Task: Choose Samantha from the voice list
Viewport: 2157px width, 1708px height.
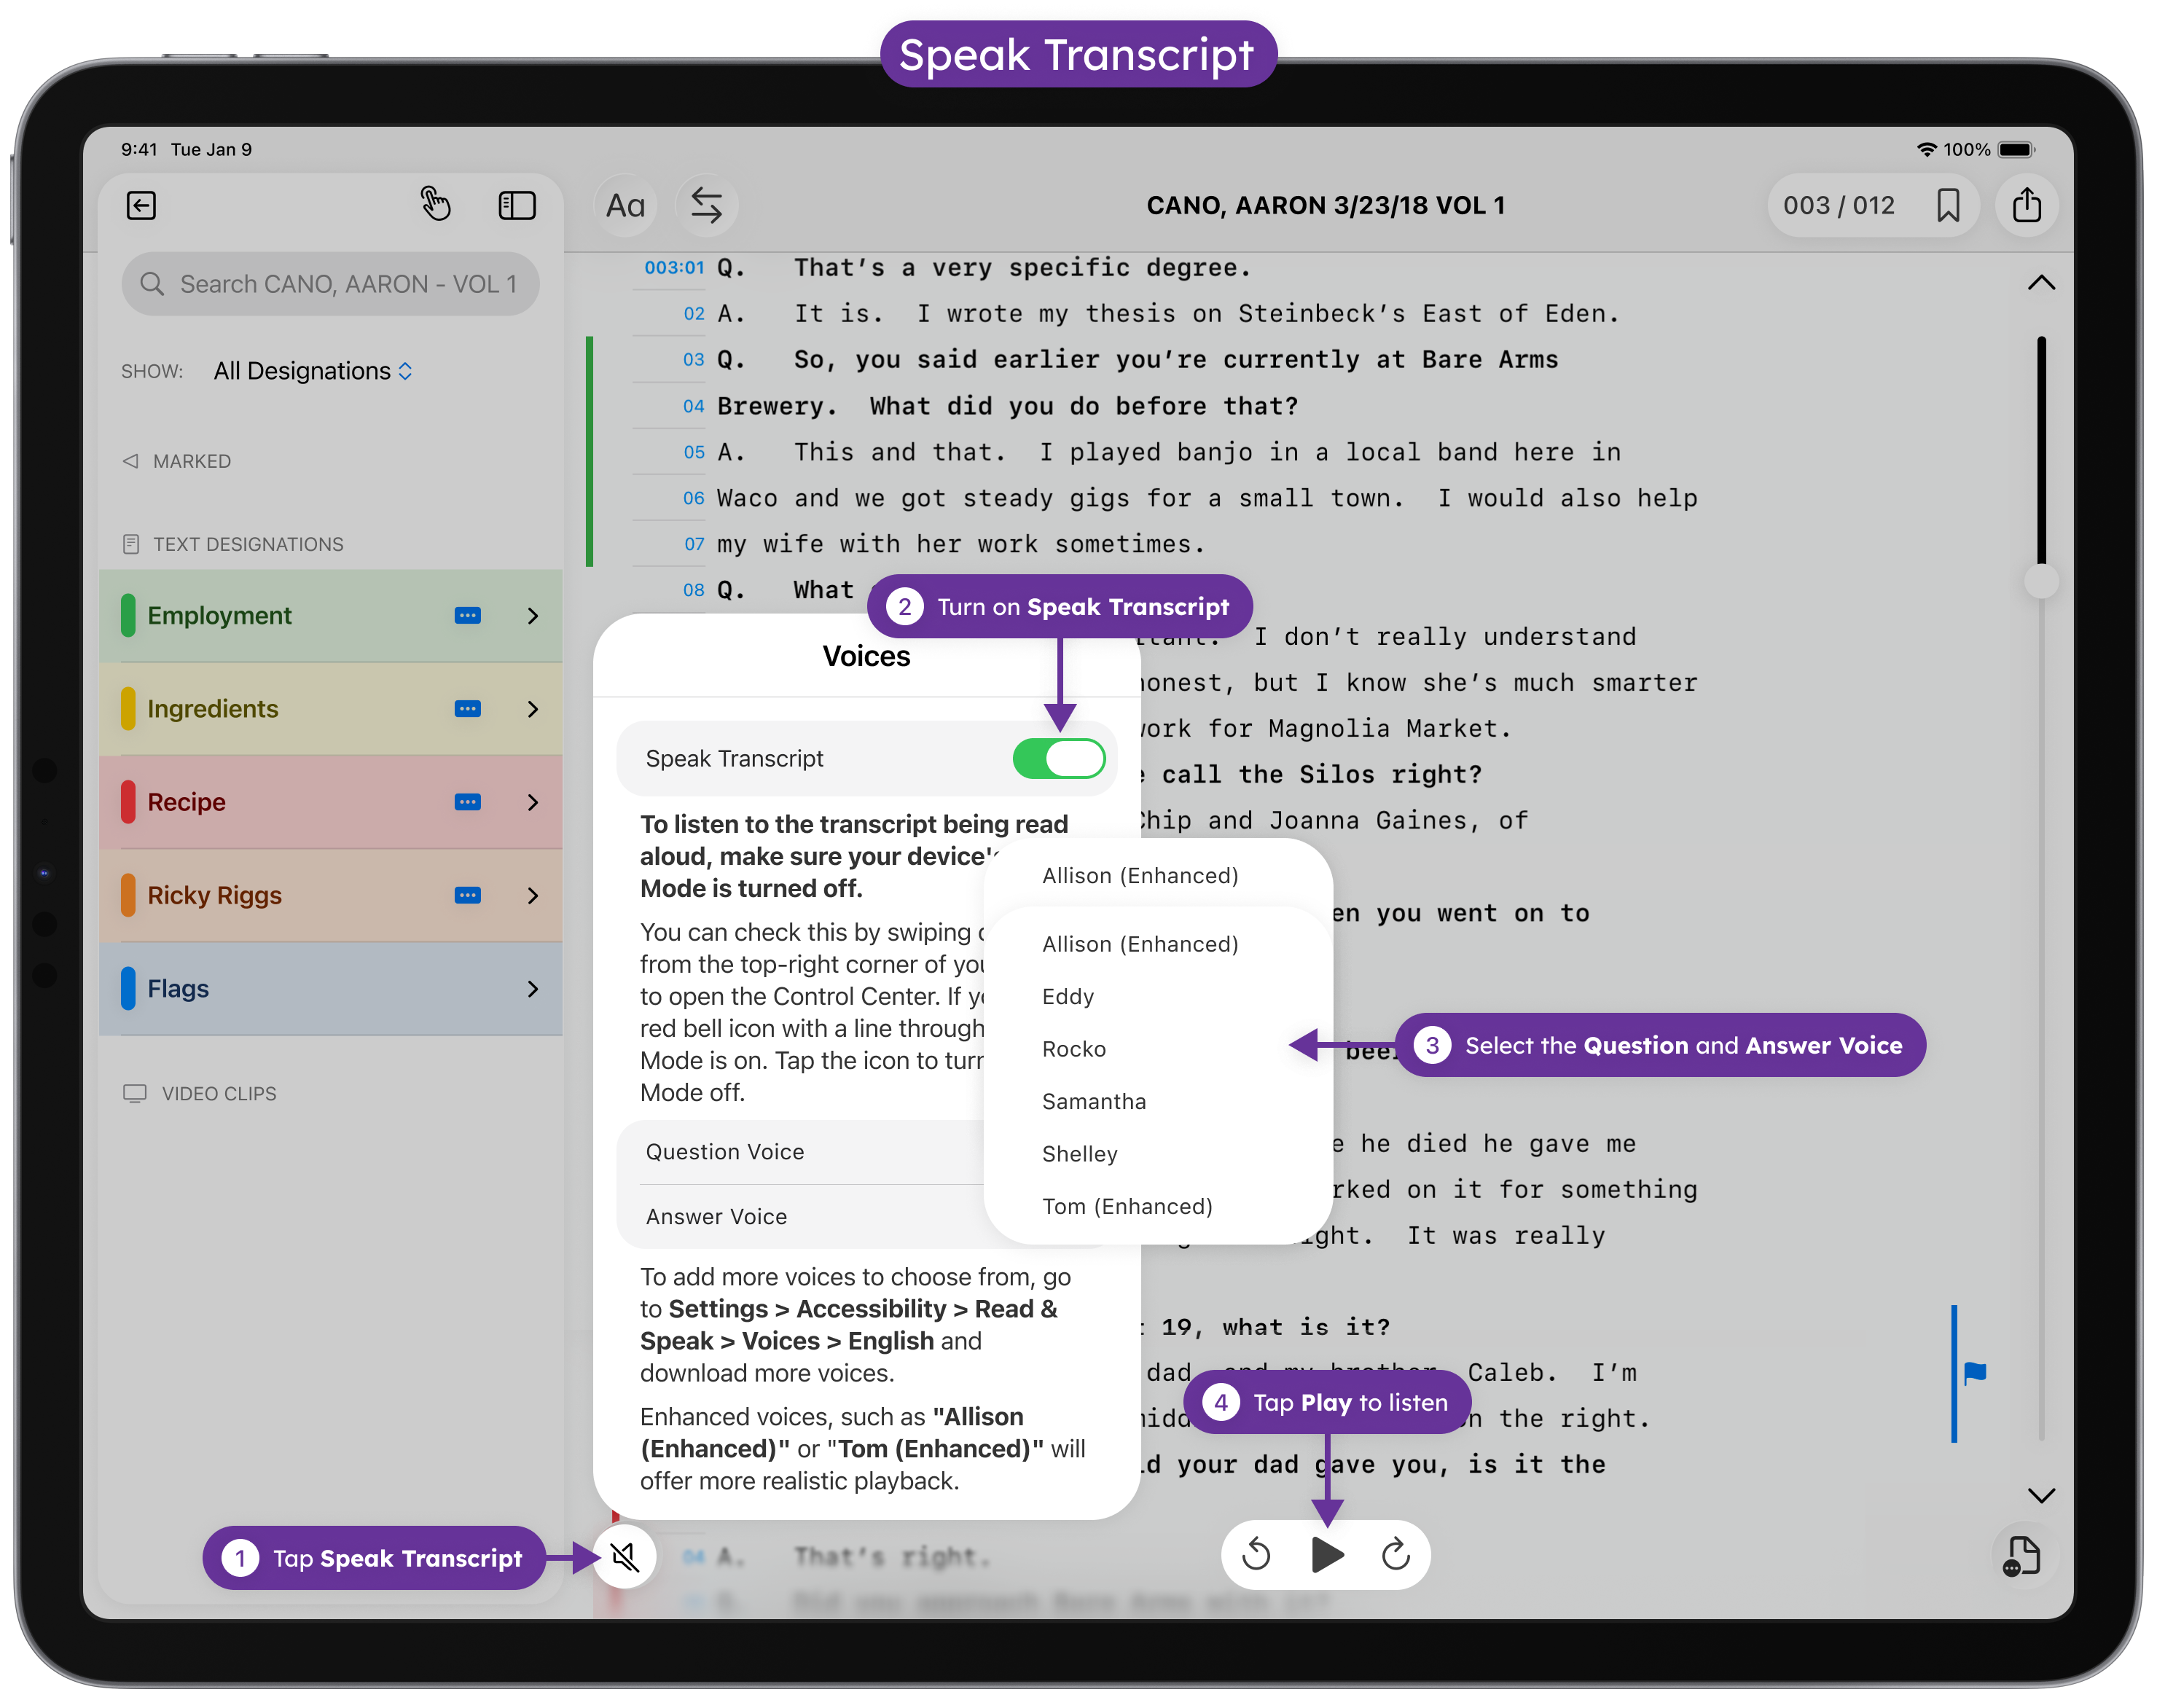Action: (x=1094, y=1101)
